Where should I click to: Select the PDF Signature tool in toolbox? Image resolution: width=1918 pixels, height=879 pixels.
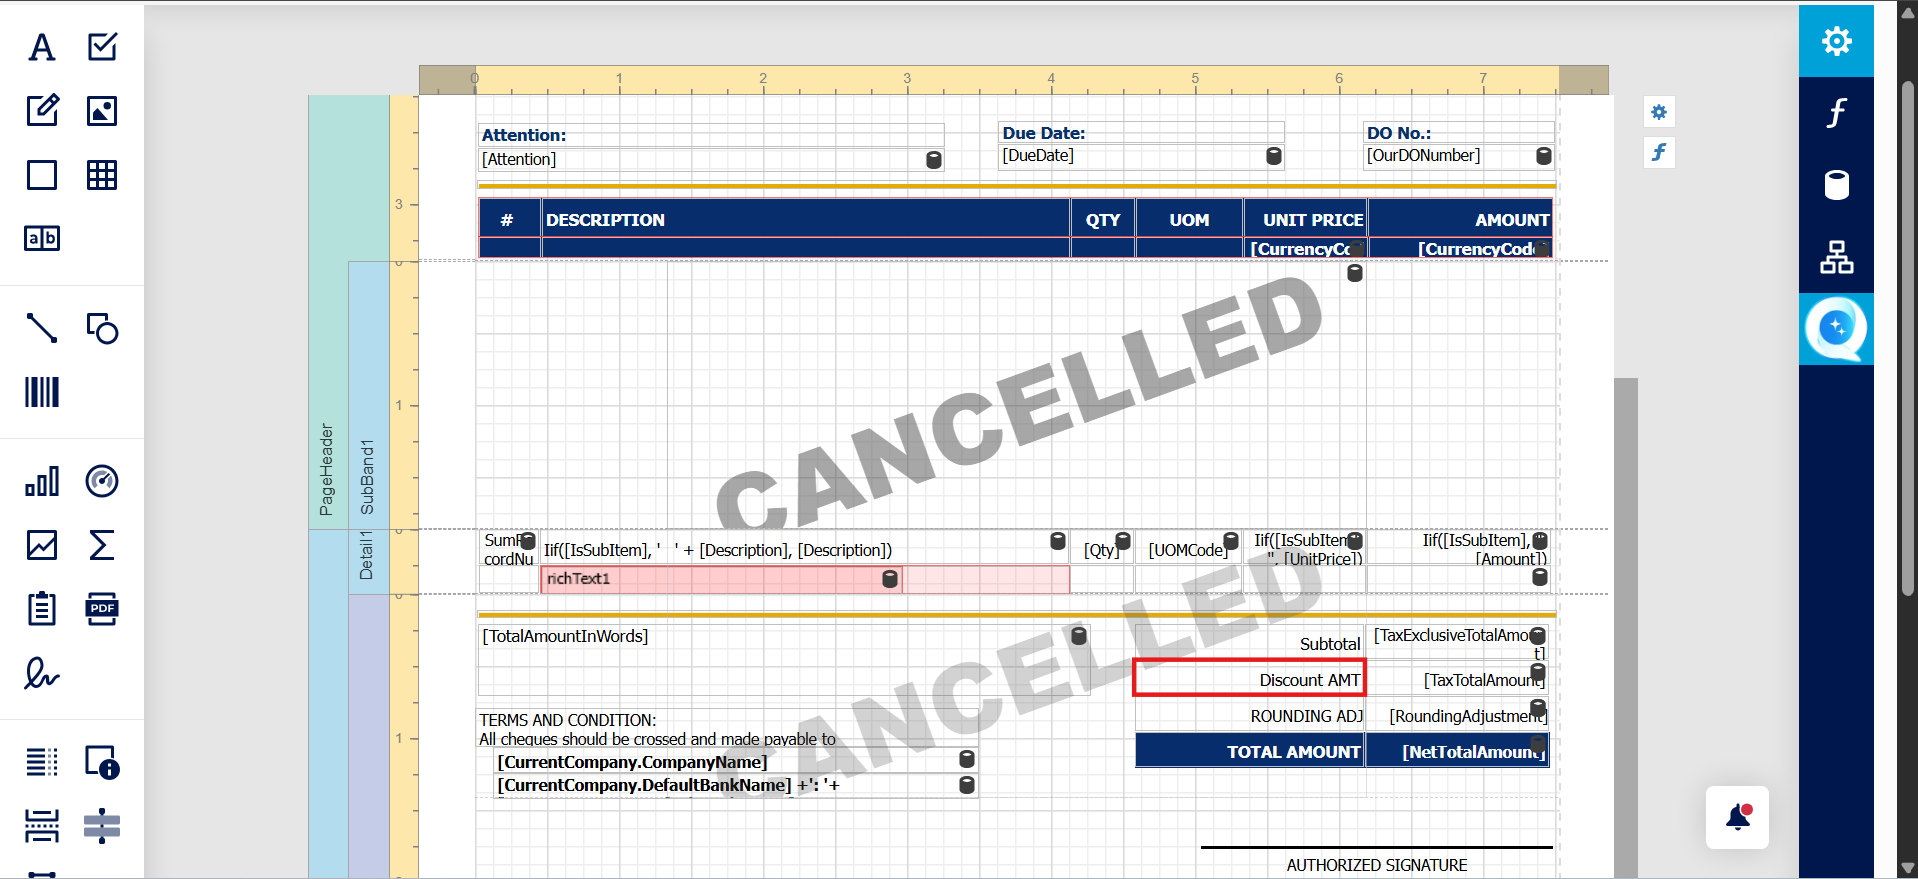tap(42, 673)
